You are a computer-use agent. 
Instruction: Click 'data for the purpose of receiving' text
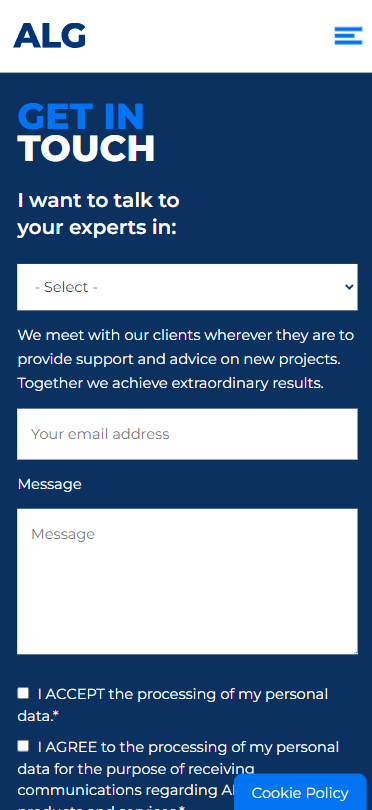point(136,769)
